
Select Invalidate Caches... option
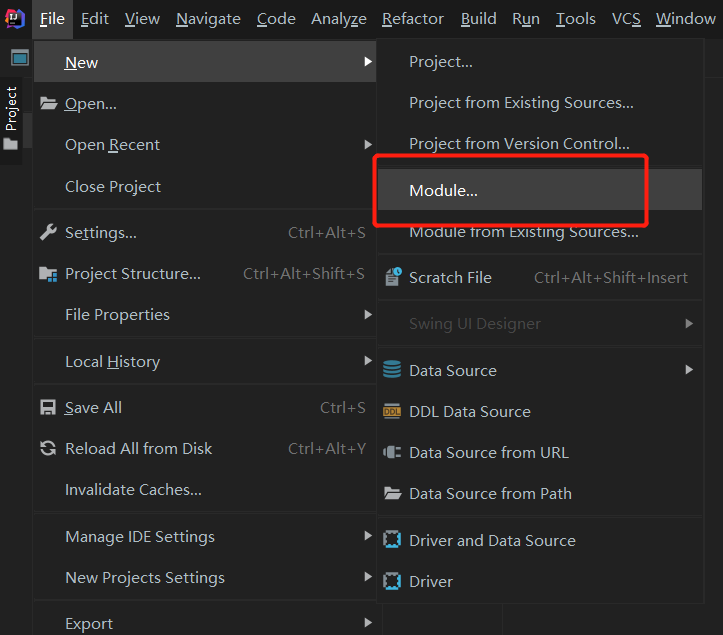click(133, 490)
